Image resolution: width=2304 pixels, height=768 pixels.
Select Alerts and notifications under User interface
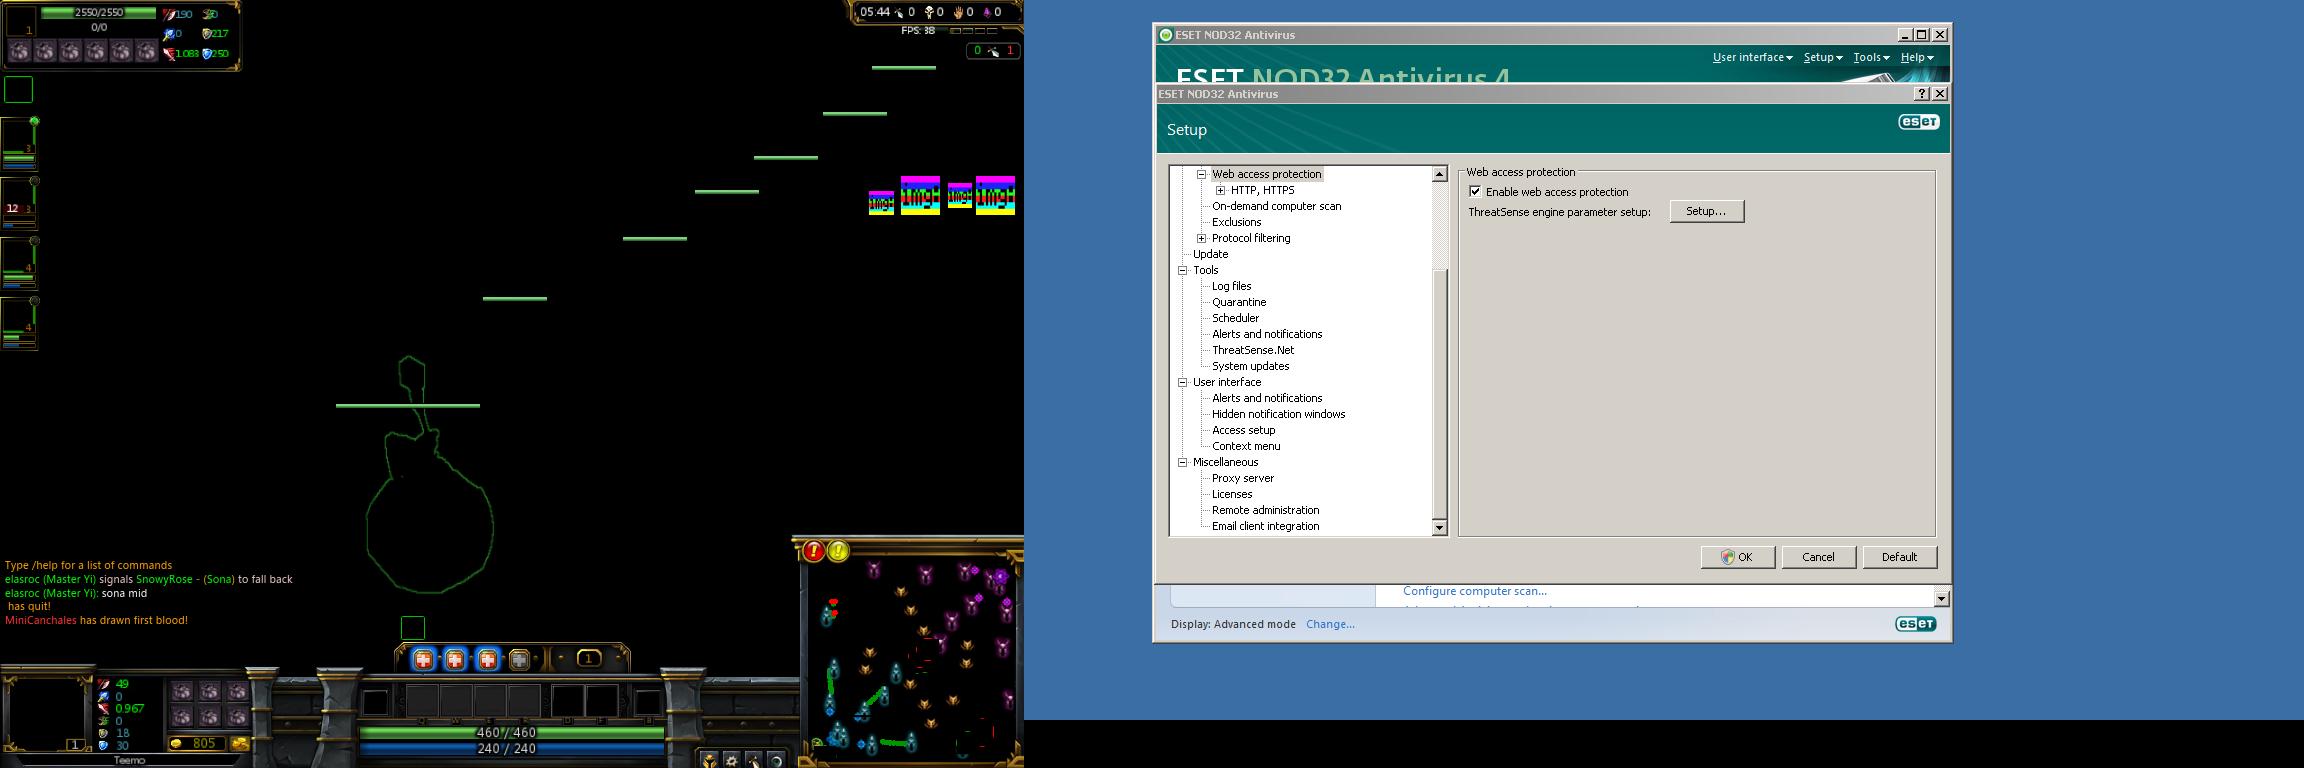pos(1267,398)
